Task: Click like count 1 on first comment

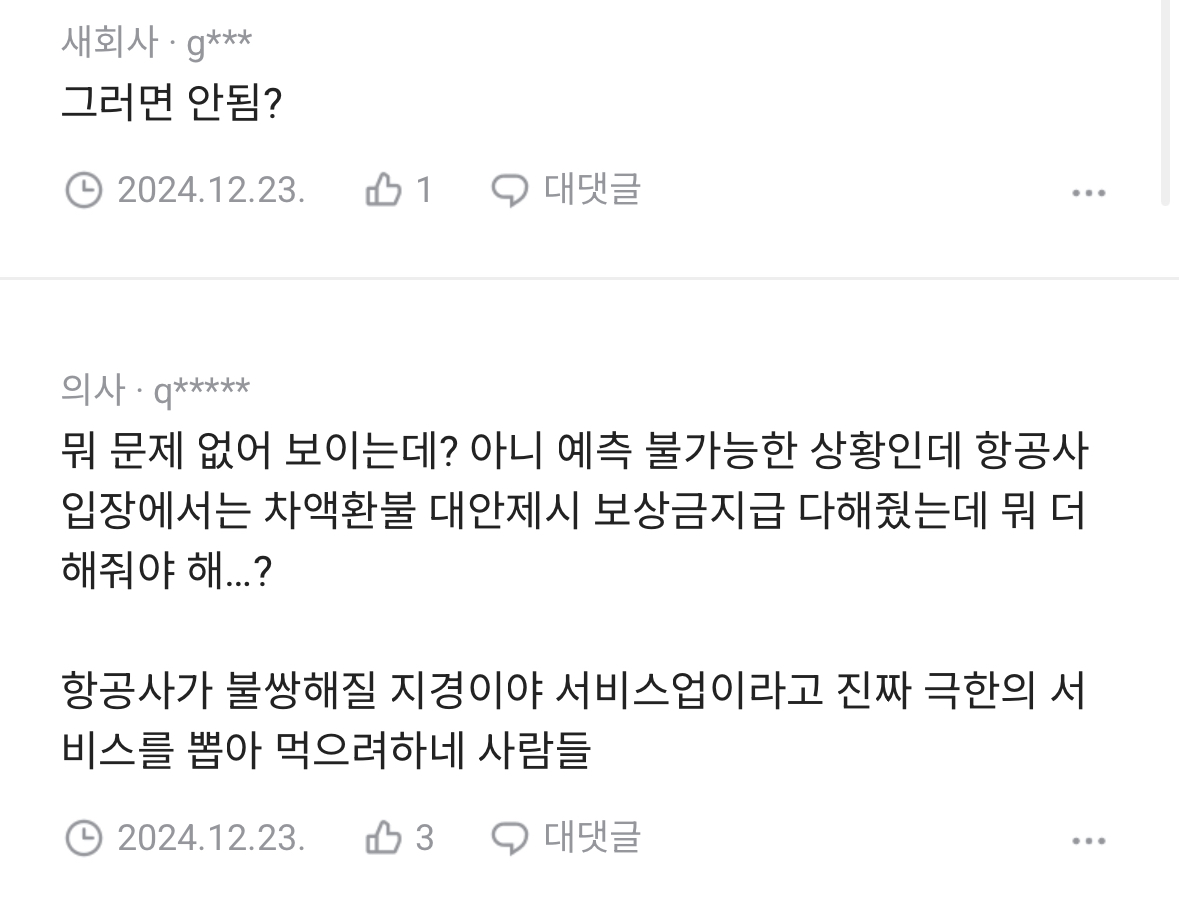Action: [423, 189]
